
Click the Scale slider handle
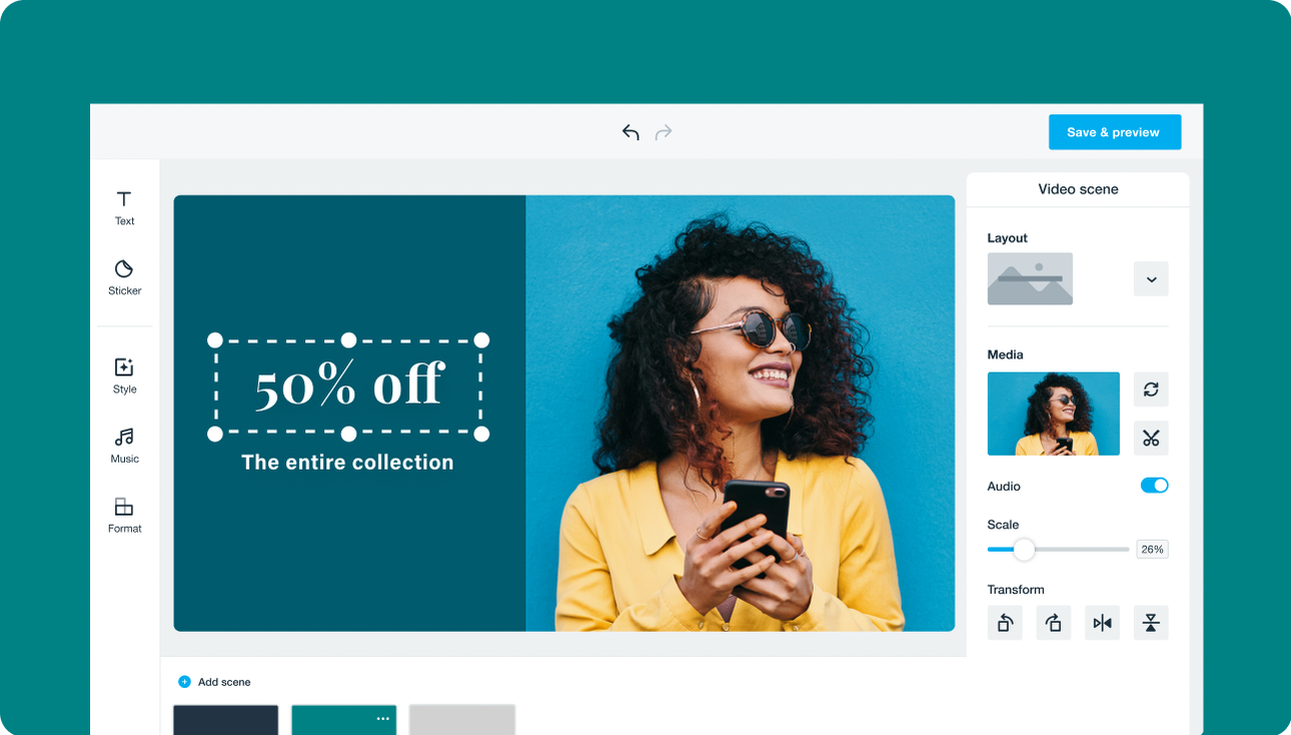tap(1024, 549)
